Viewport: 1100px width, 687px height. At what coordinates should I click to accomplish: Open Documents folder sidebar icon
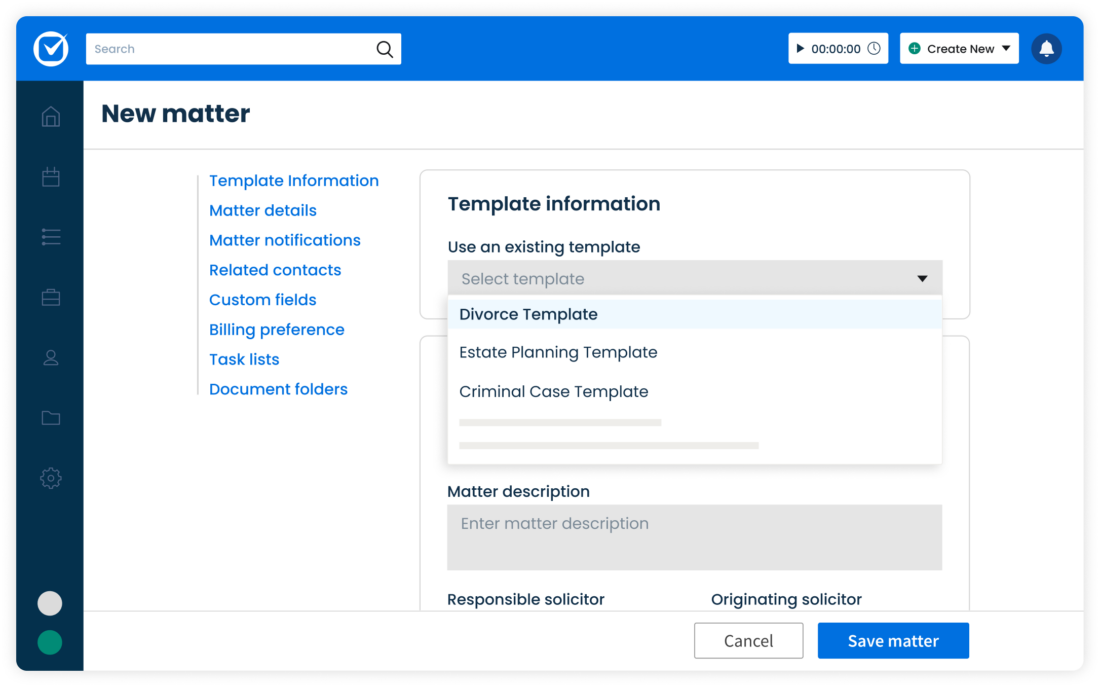[x=51, y=418]
